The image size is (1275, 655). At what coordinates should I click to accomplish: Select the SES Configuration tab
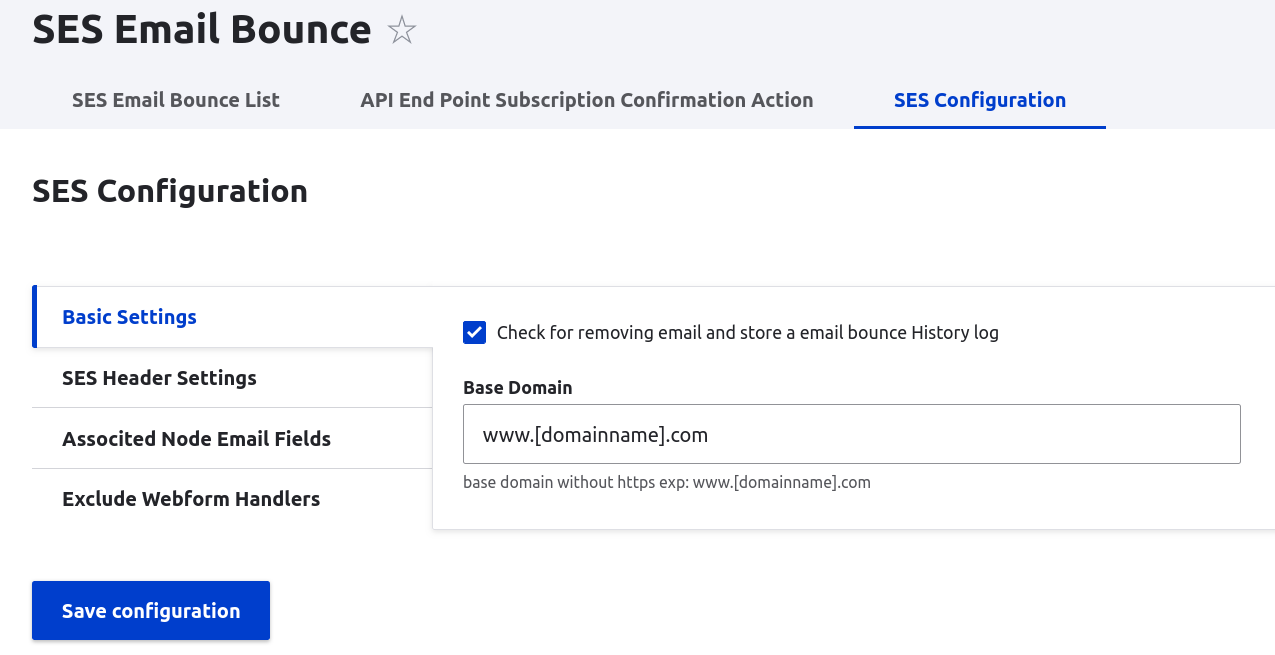point(979,100)
